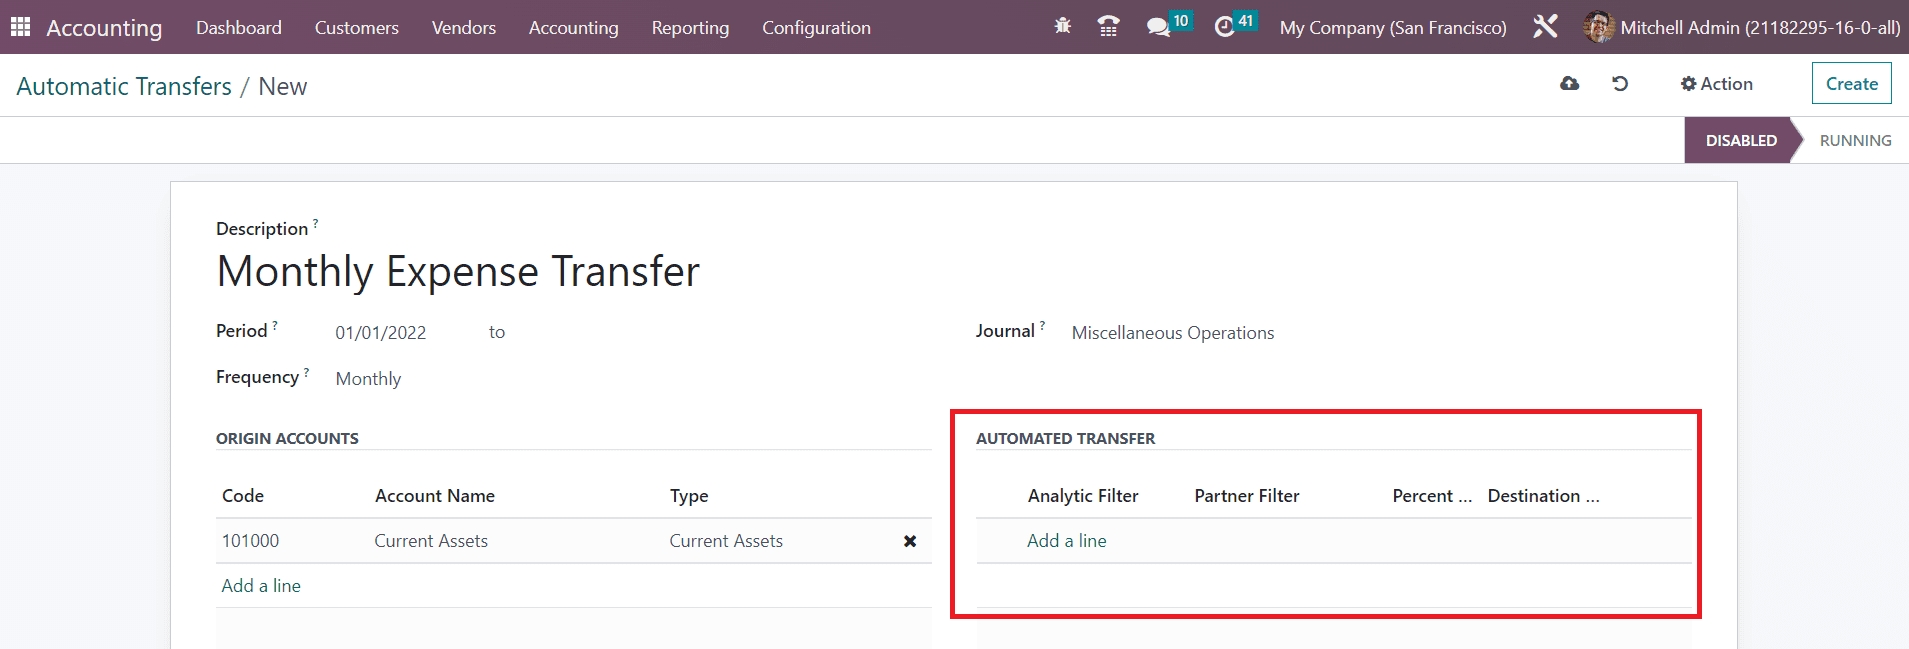This screenshot has height=649, width=1909.
Task: Expand the Action gear menu
Action: tap(1716, 84)
